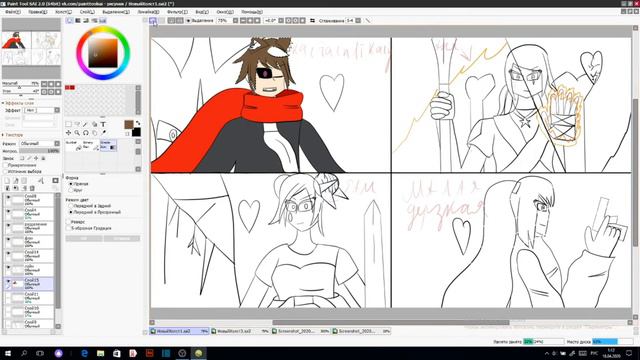640x360 pixels.
Task: Select Передний в Задний color mode
Action: (71, 206)
